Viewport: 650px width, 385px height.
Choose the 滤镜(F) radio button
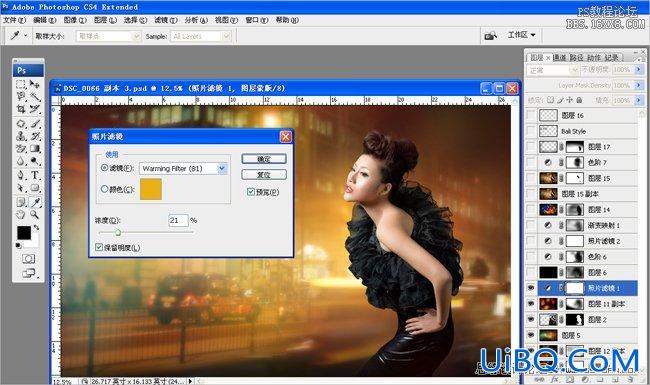tap(104, 168)
